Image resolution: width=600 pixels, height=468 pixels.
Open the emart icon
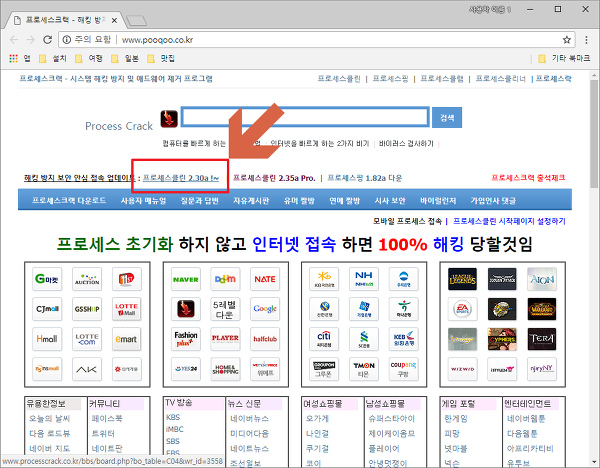[127, 339]
